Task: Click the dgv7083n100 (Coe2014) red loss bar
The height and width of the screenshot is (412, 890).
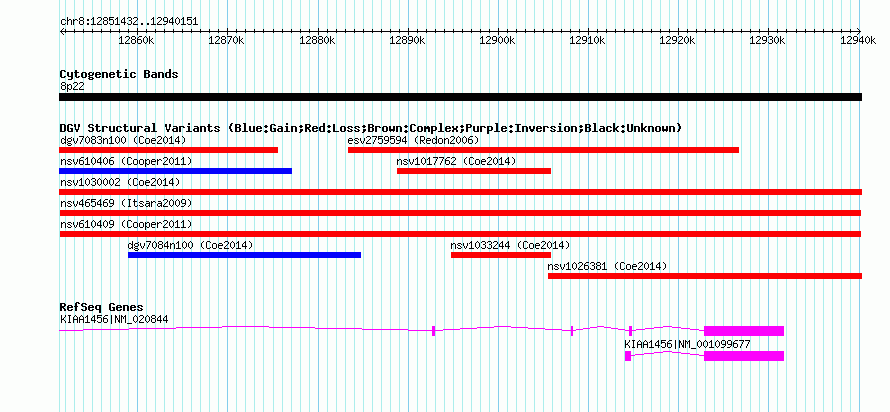Action: [169, 150]
